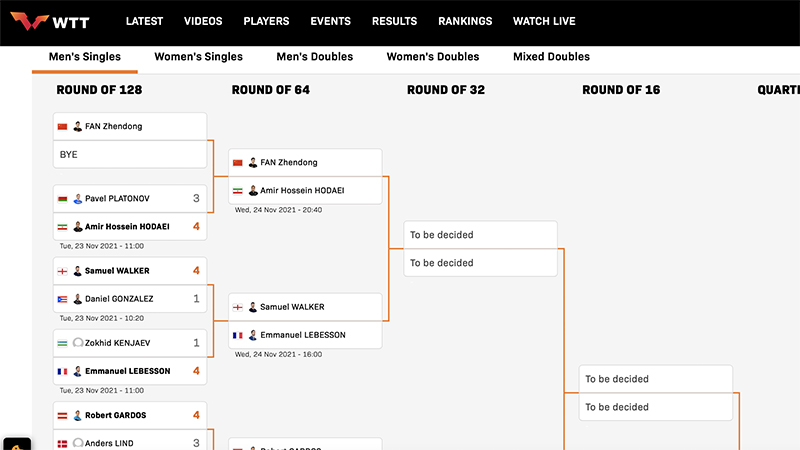The width and height of the screenshot is (800, 450).
Task: Open the Men's Doubles draw
Action: [314, 57]
